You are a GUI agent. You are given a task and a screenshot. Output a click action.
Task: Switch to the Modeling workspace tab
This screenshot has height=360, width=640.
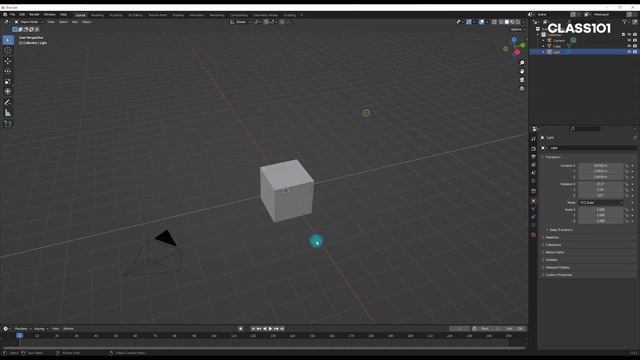[x=98, y=15]
